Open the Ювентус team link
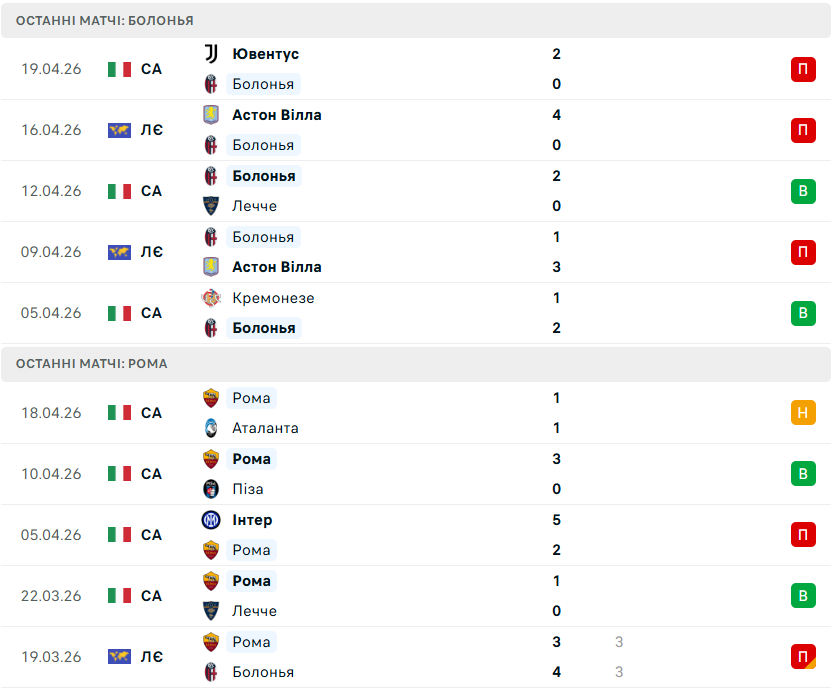The image size is (833, 690). (266, 54)
